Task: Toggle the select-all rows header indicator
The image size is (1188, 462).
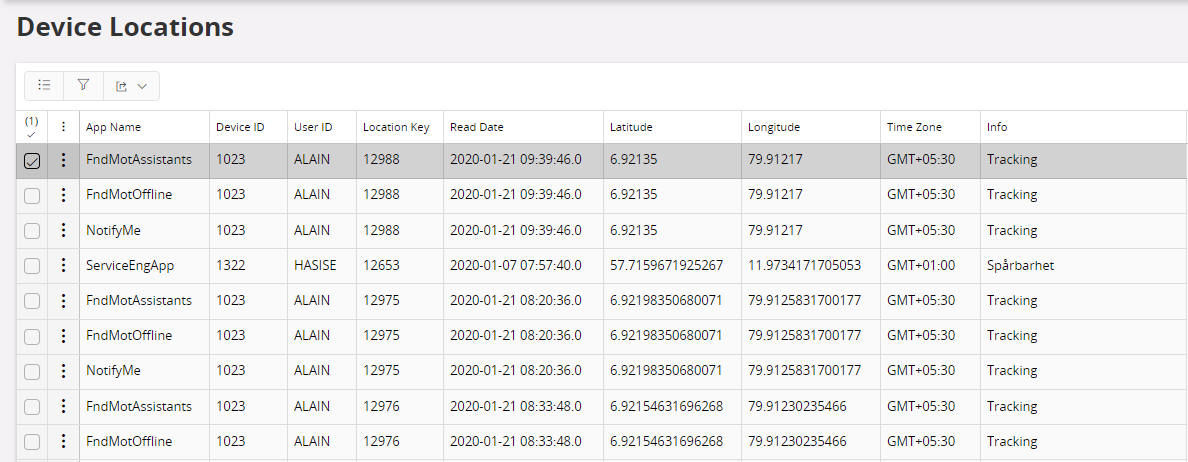Action: click(31, 127)
